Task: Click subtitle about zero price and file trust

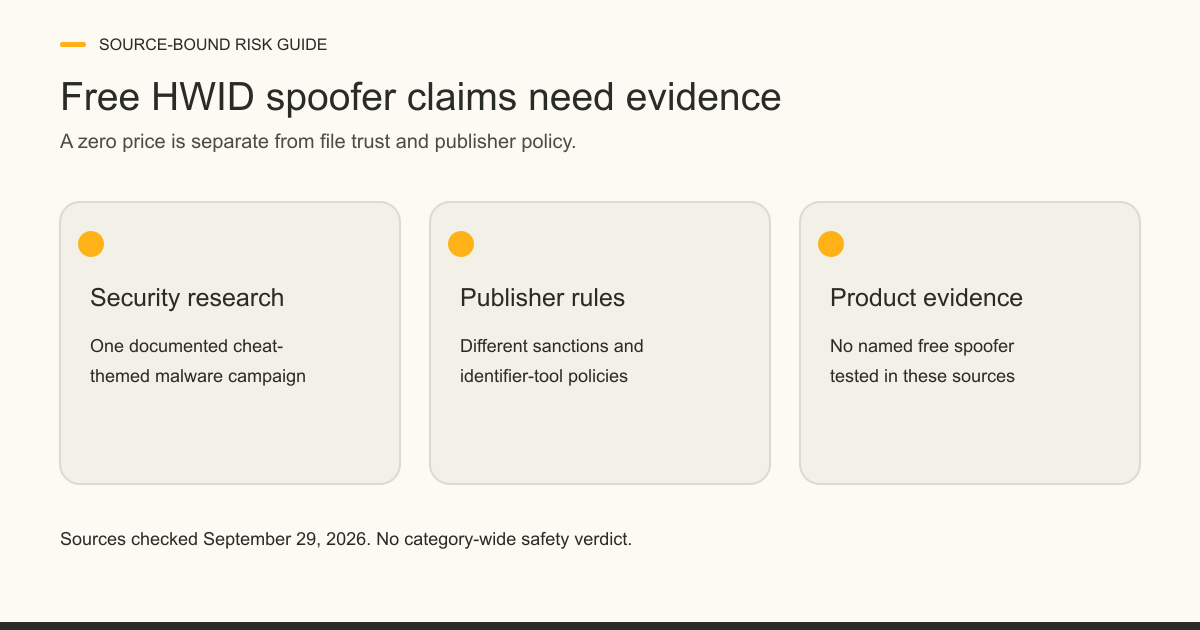Action: pos(318,142)
